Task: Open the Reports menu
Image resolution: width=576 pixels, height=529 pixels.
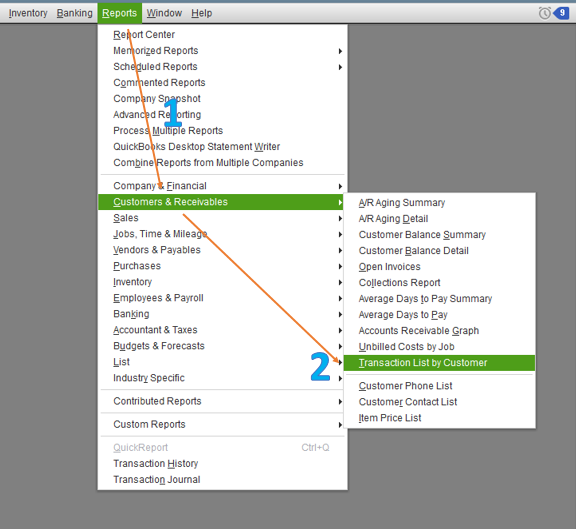Action: pyautogui.click(x=119, y=13)
